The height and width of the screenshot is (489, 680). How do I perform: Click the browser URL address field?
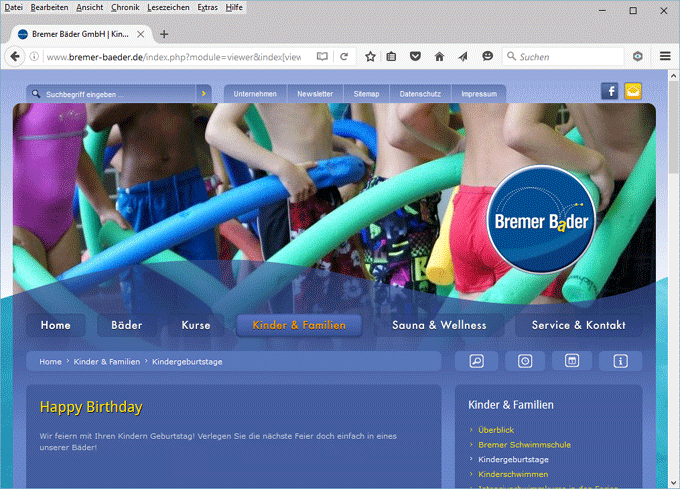[x=173, y=57]
